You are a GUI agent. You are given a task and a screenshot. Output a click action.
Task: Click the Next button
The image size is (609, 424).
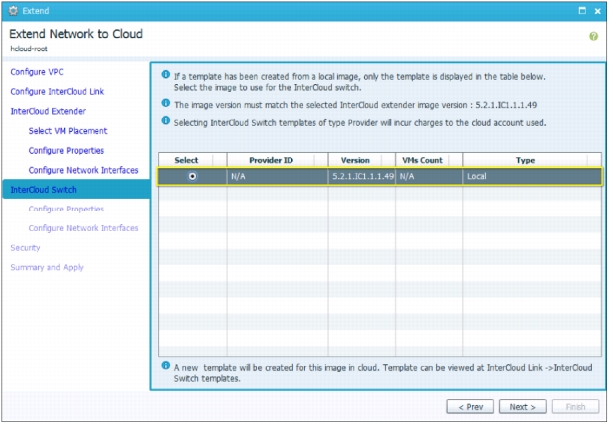[522, 407]
